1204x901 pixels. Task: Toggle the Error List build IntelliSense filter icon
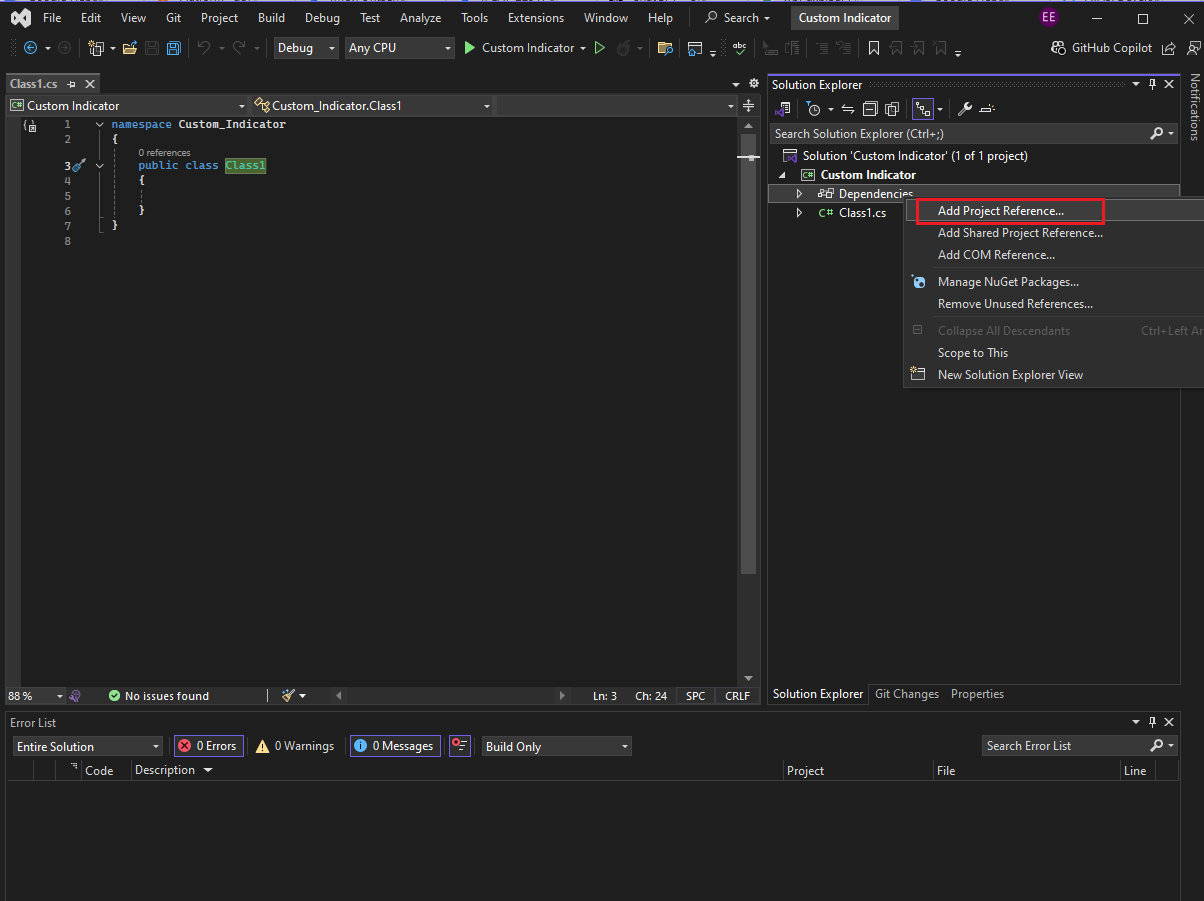coord(460,746)
